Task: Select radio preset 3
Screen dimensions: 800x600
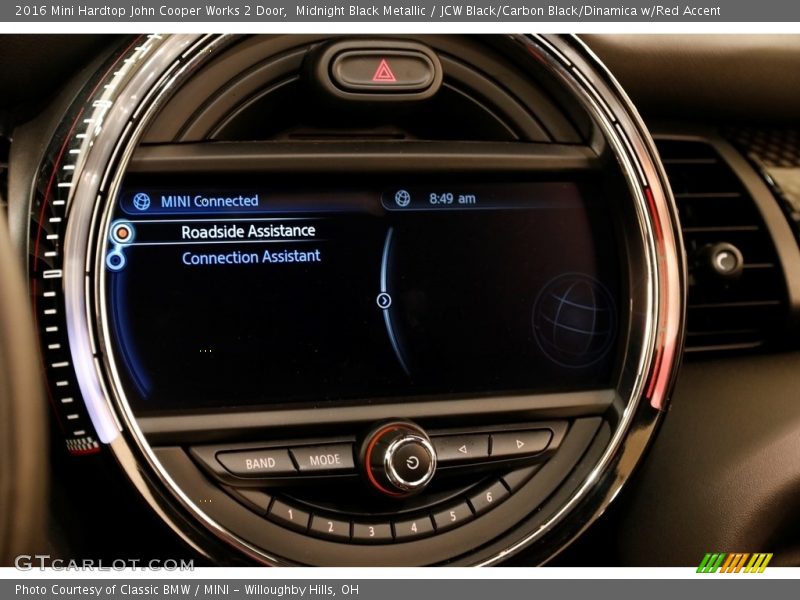Action: pyautogui.click(x=371, y=531)
